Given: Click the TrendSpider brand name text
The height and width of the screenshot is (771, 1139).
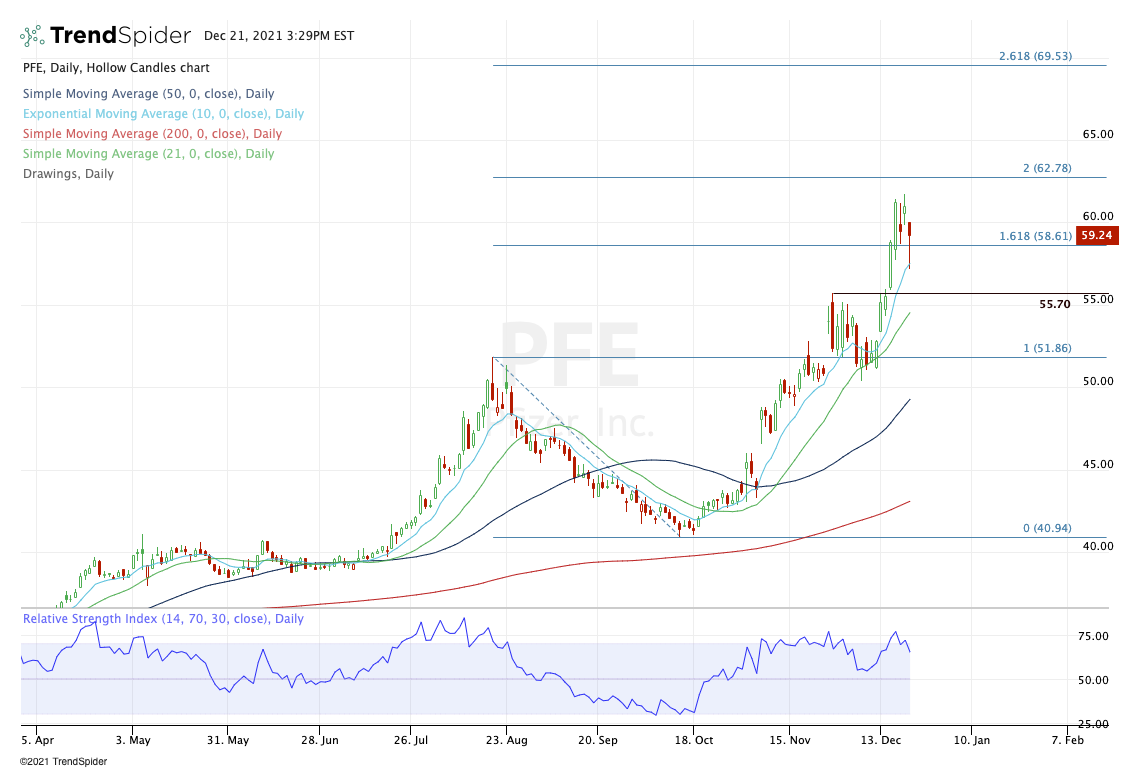Looking at the screenshot, I should click(120, 36).
